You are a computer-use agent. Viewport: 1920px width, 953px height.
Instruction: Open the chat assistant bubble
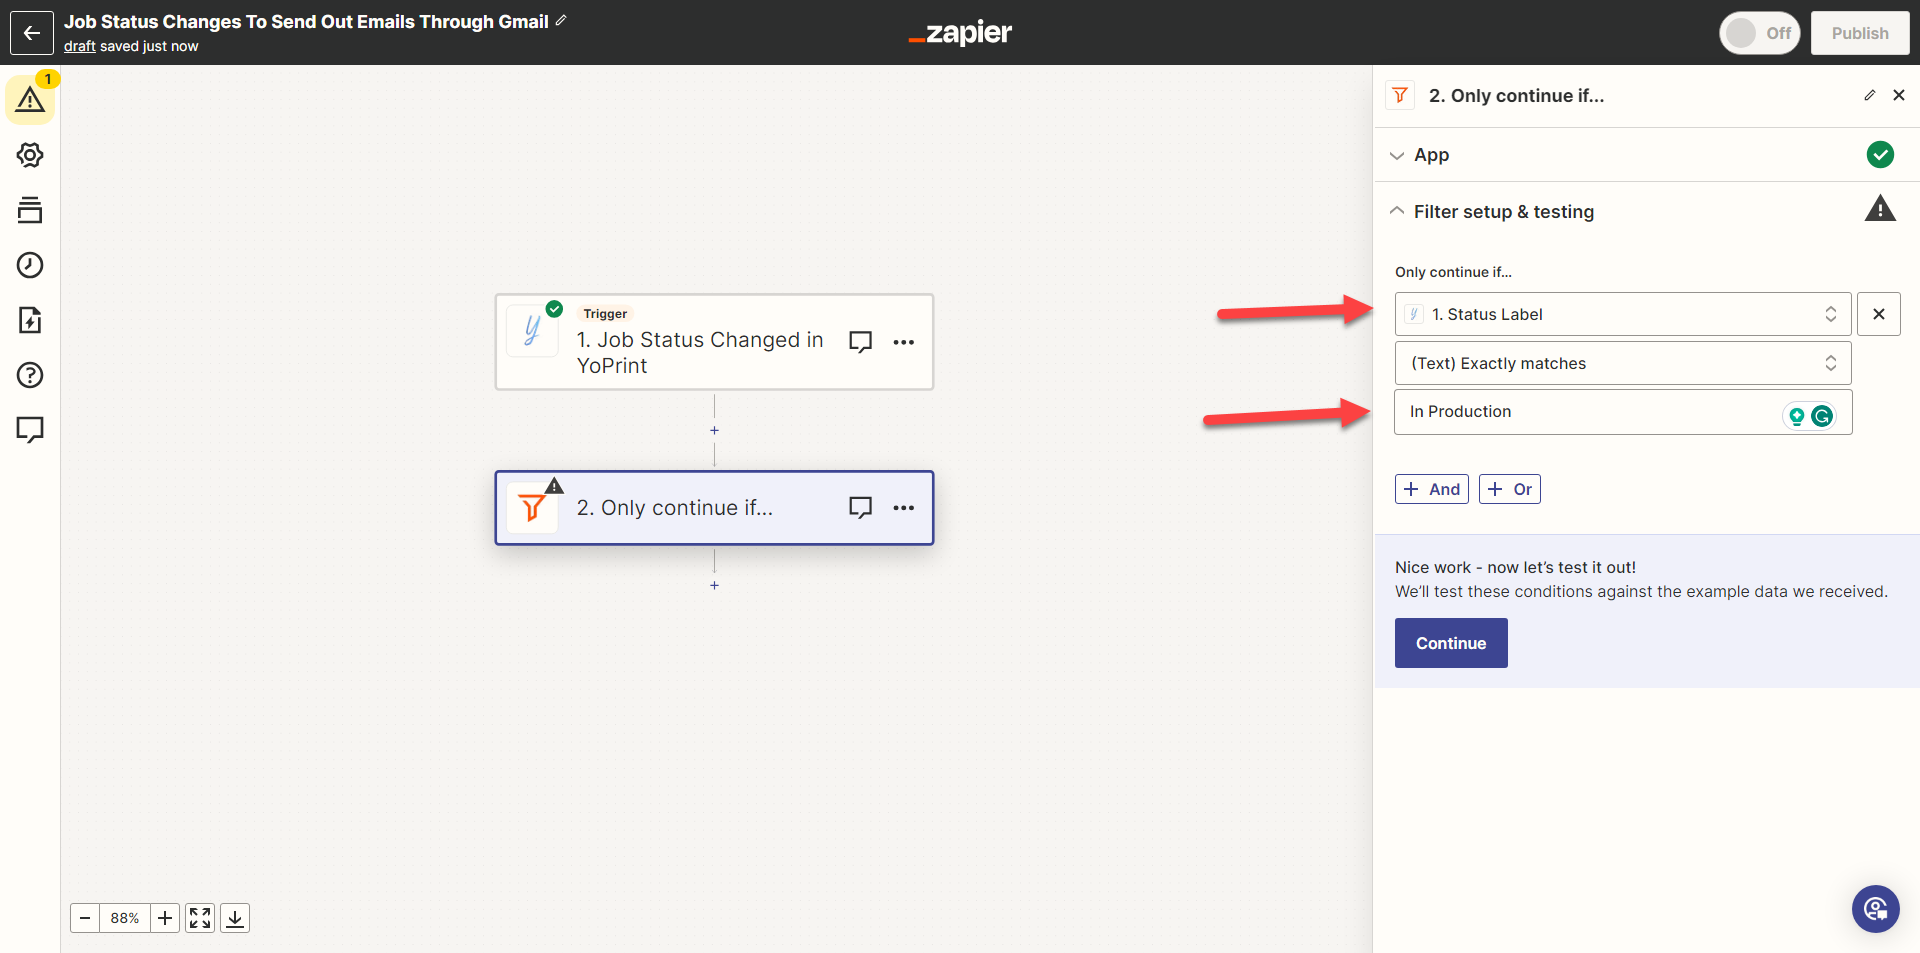(1875, 909)
